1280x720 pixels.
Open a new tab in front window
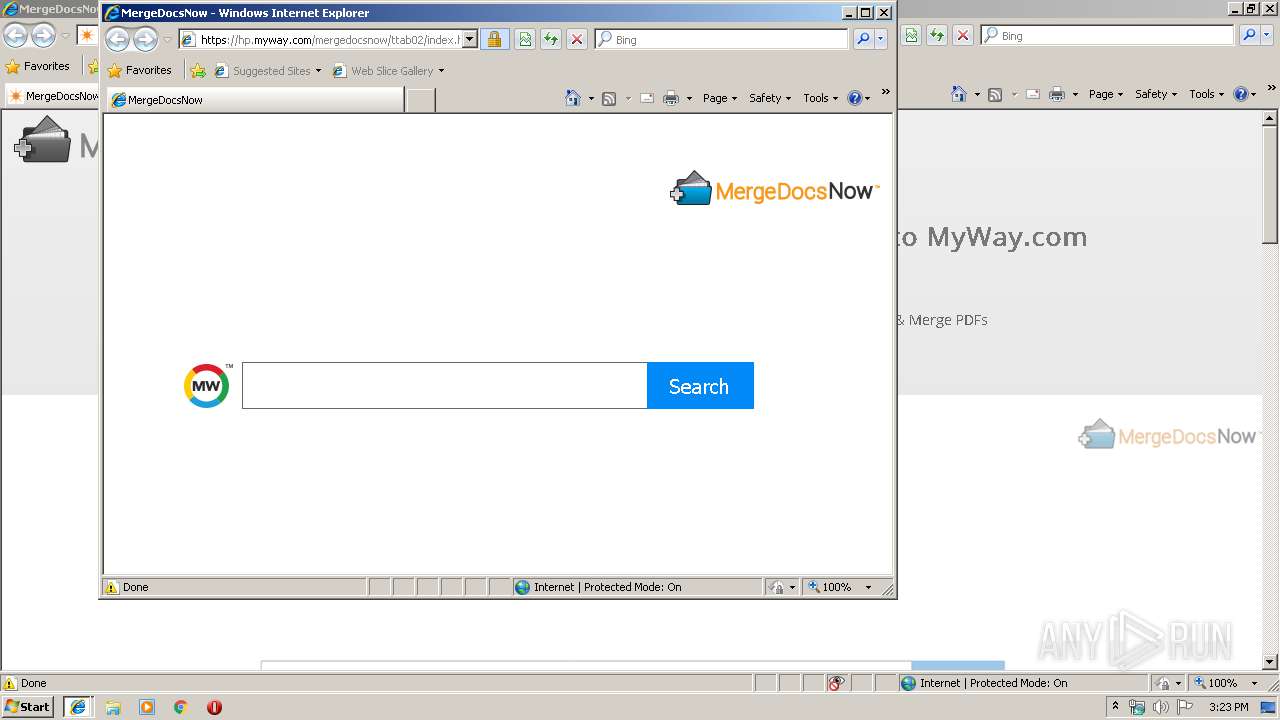pos(420,99)
